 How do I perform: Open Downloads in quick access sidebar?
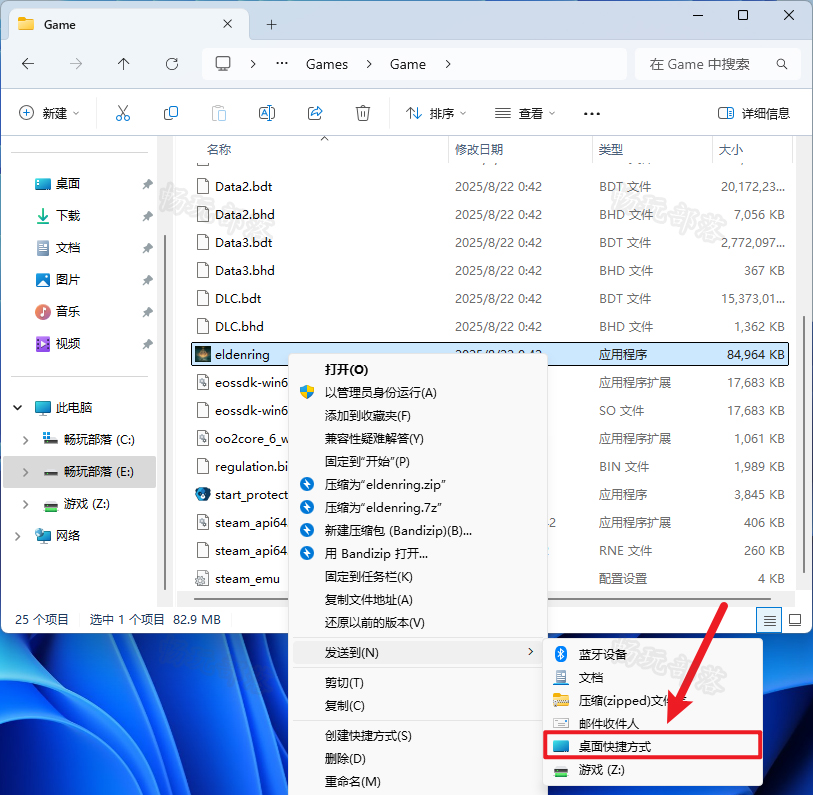[x=67, y=216]
